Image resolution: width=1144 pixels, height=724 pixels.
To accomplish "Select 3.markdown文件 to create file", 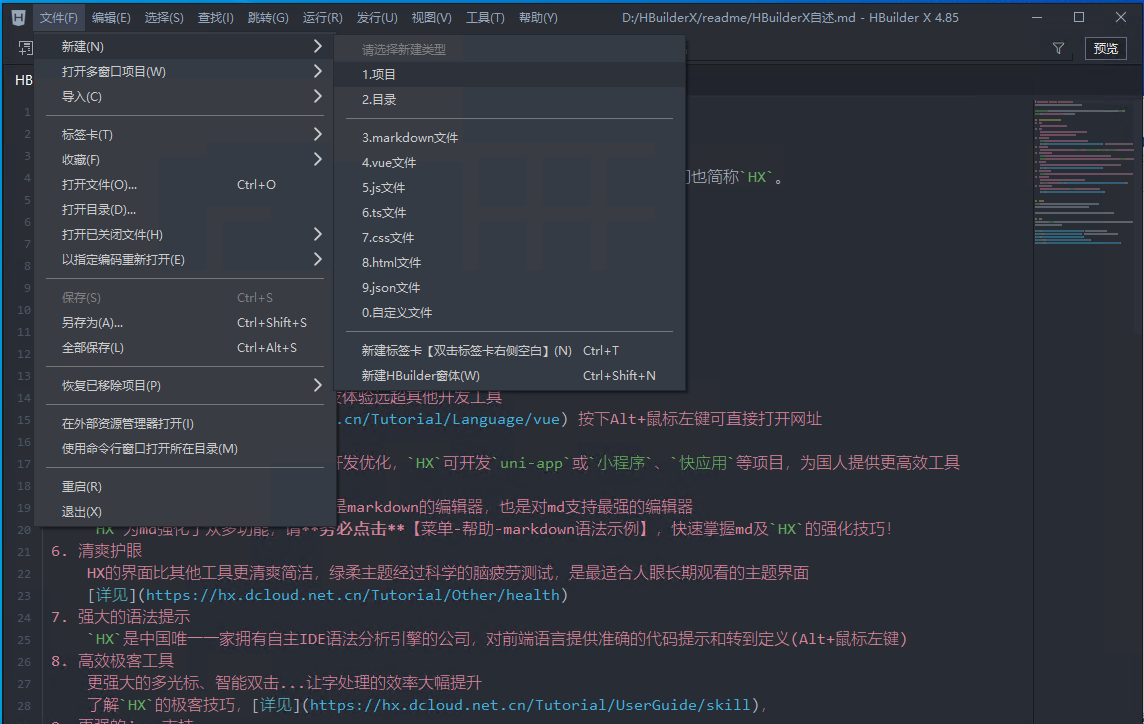I will click(x=410, y=138).
